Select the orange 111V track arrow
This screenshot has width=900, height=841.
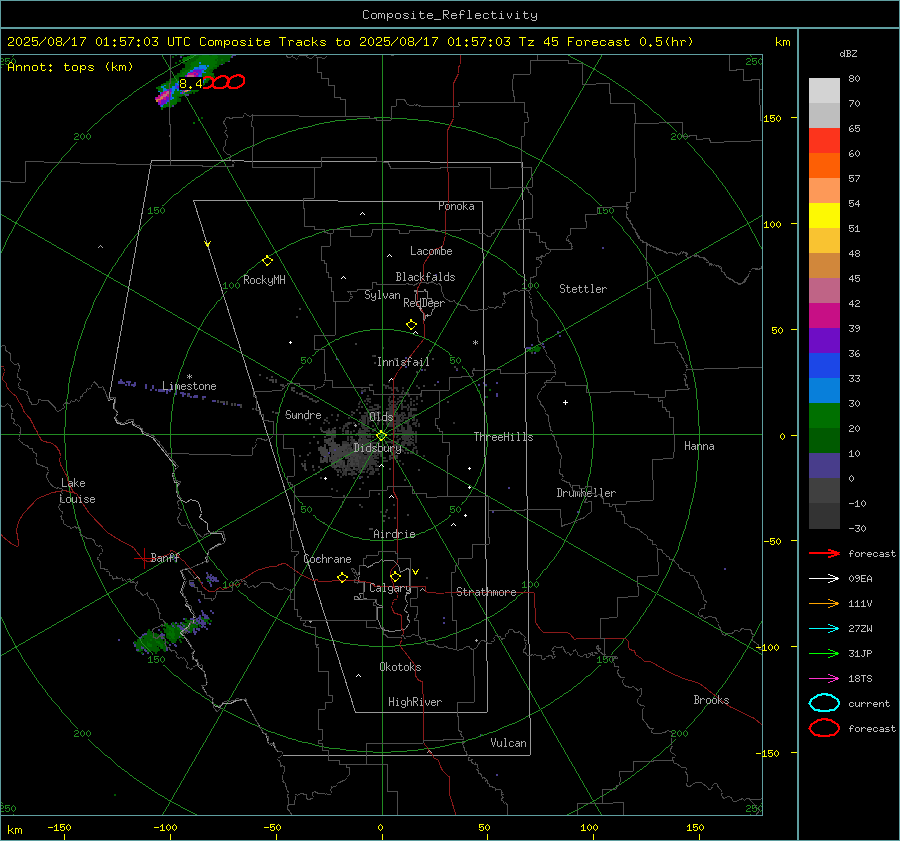pyautogui.click(x=824, y=603)
